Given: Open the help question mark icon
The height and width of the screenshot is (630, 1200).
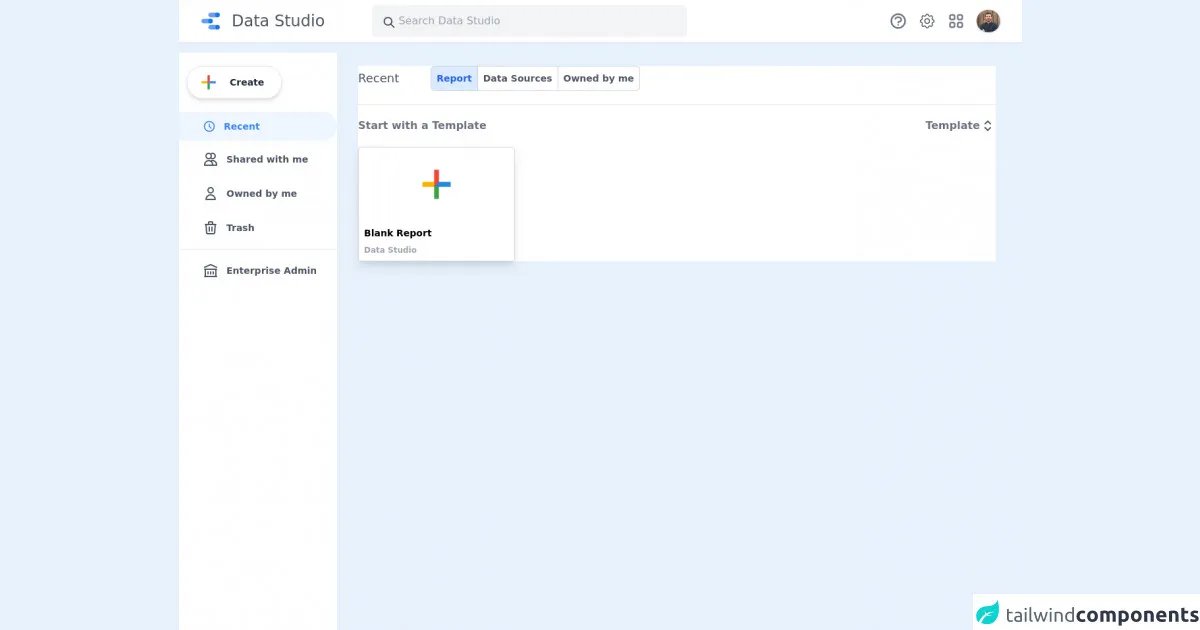Looking at the screenshot, I should click(898, 21).
